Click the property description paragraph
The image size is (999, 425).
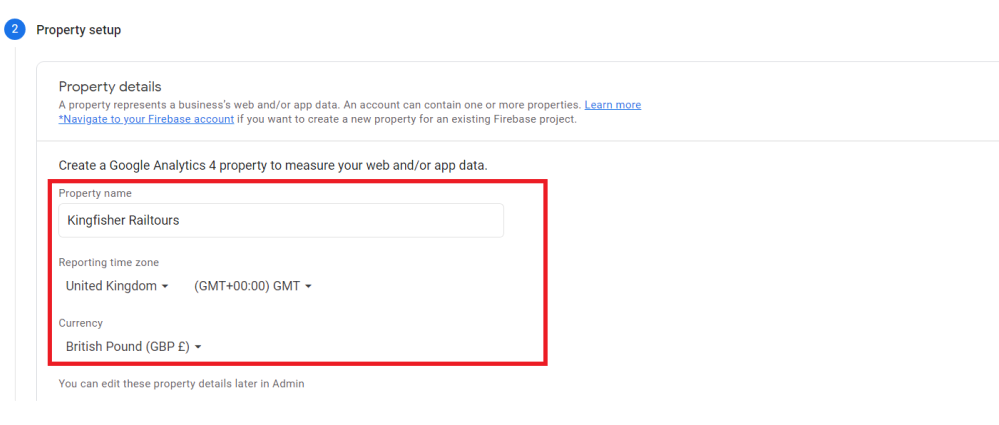(x=320, y=105)
